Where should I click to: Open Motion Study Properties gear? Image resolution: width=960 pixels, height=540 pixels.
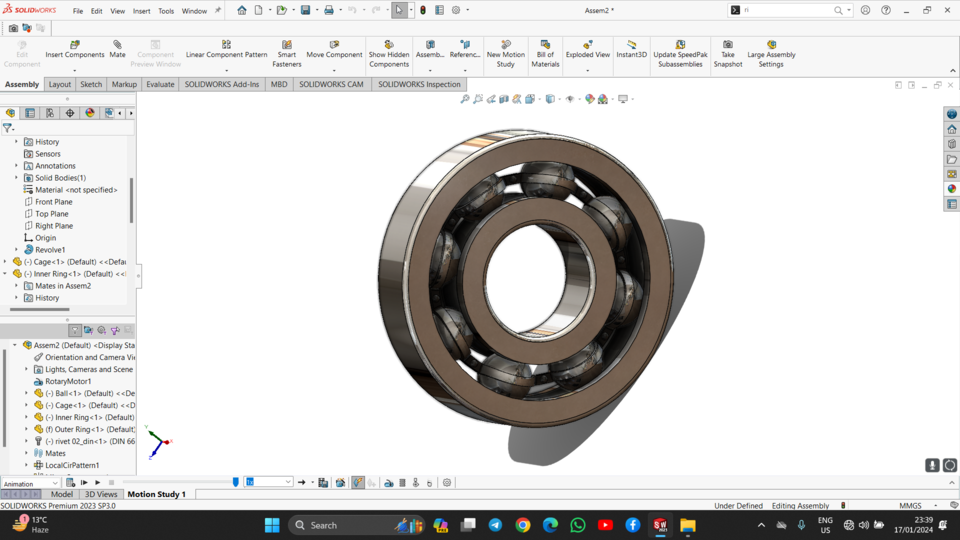[447, 482]
